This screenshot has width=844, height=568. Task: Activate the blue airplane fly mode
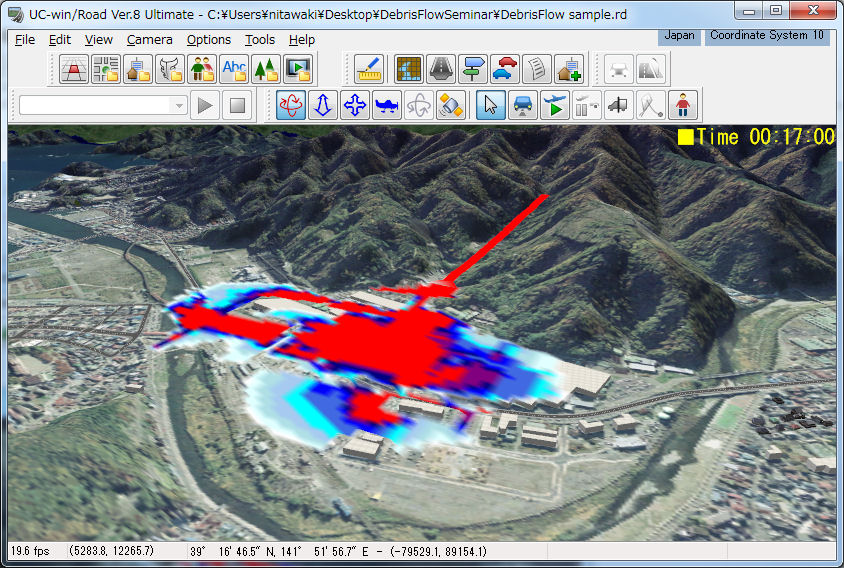click(387, 105)
